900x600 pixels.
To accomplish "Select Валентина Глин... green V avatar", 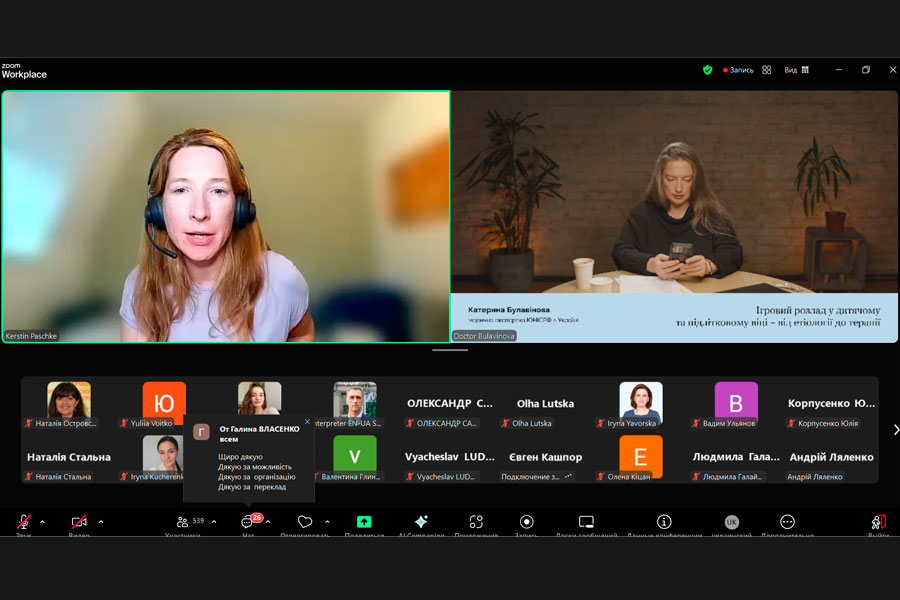I will point(355,456).
